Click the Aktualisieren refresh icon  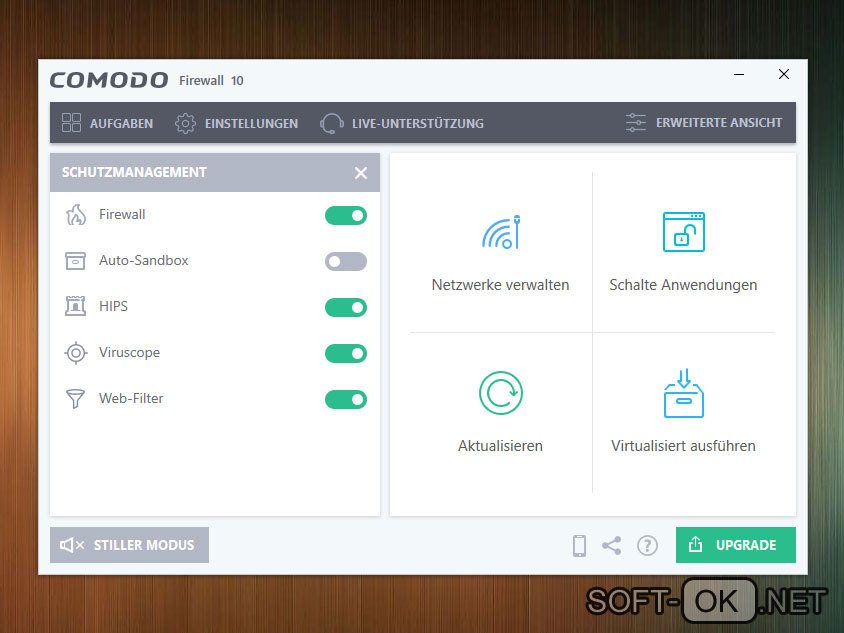(x=501, y=393)
